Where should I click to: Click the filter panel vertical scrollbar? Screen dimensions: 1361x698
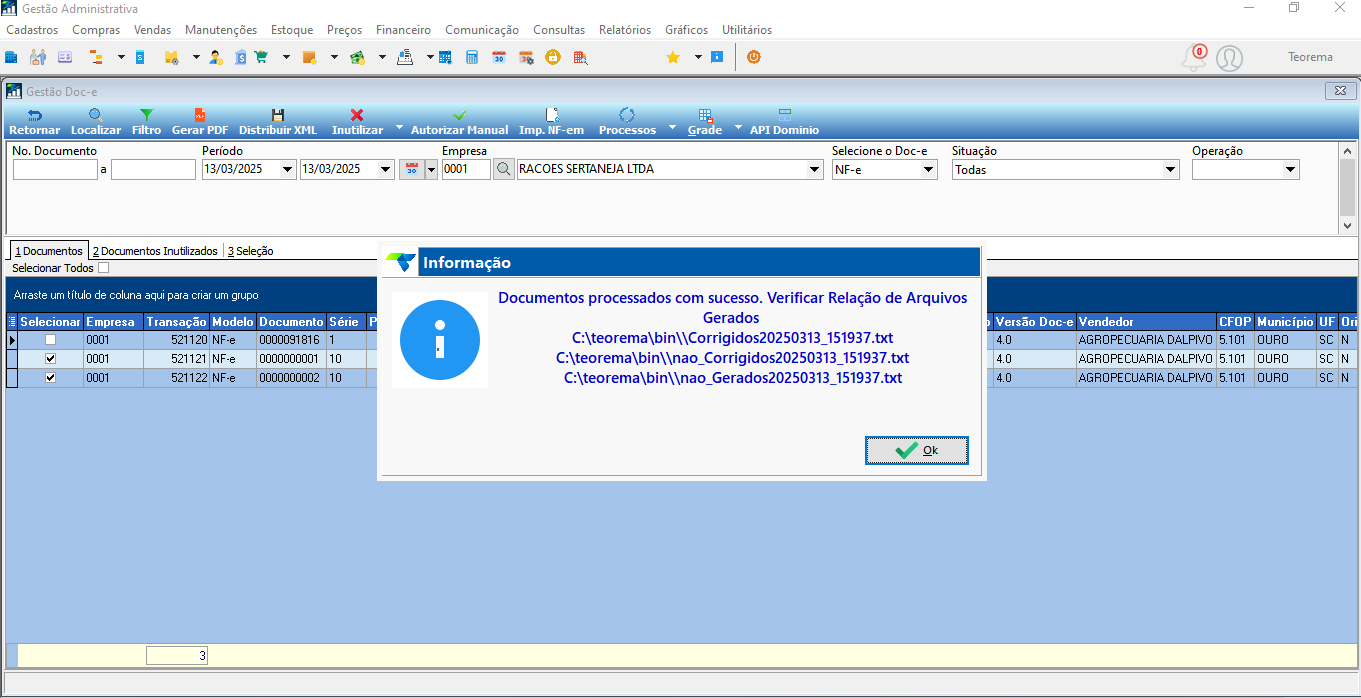1347,188
